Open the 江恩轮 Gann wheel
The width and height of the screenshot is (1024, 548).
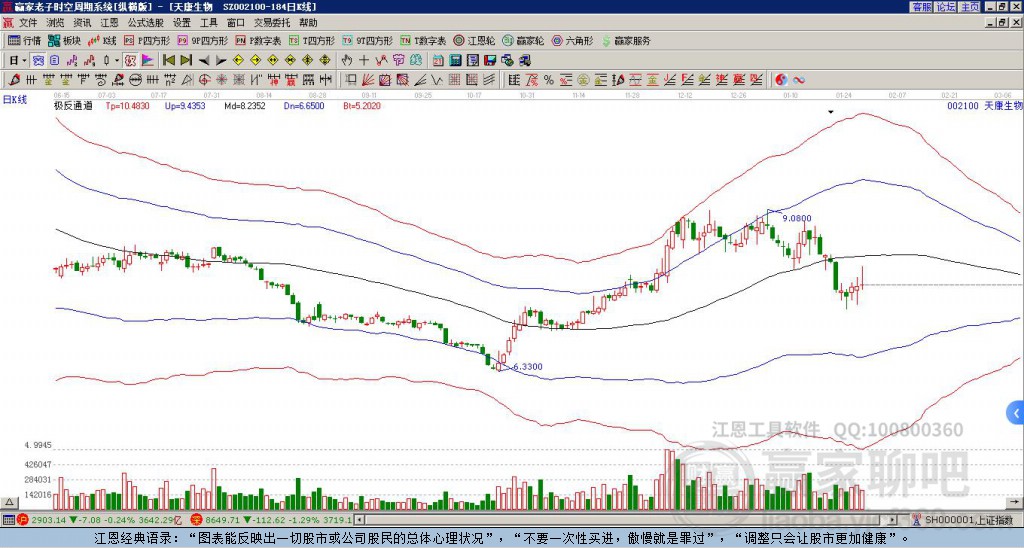[474, 40]
